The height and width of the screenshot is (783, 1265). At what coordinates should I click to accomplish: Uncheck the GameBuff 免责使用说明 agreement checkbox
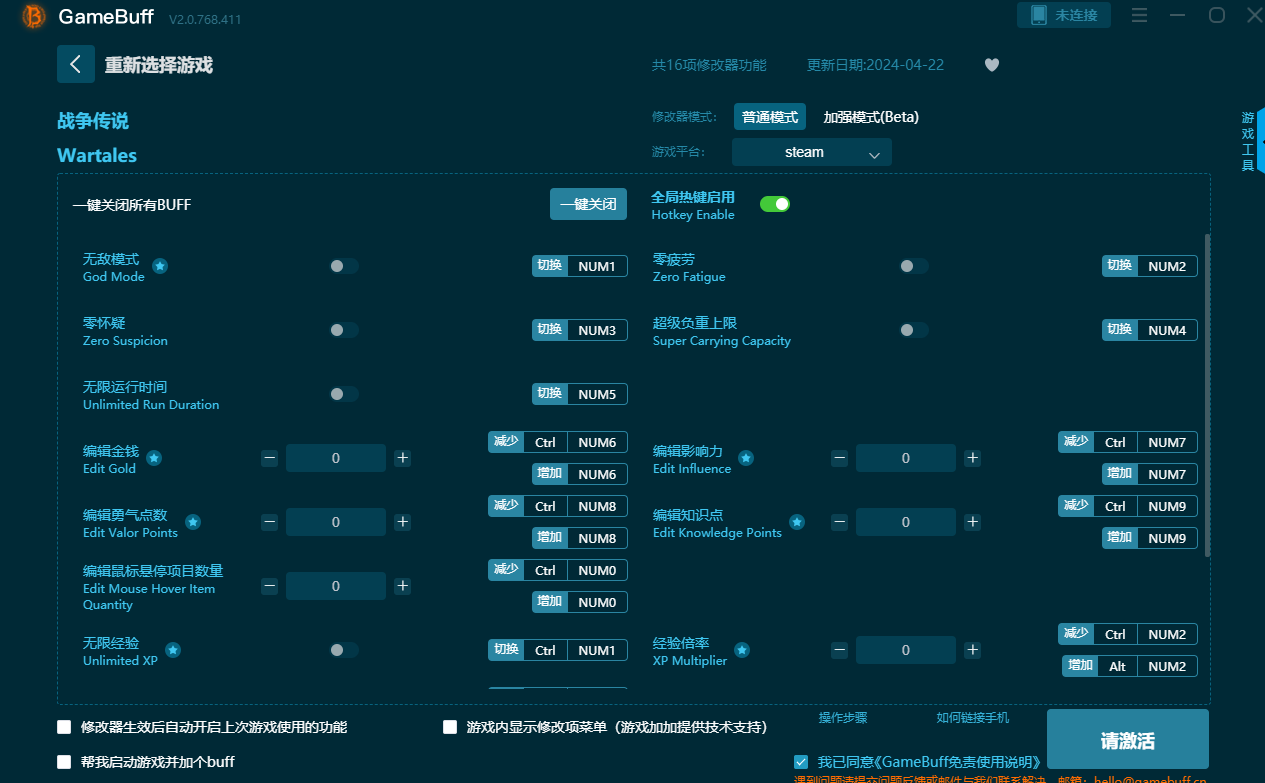[801, 761]
